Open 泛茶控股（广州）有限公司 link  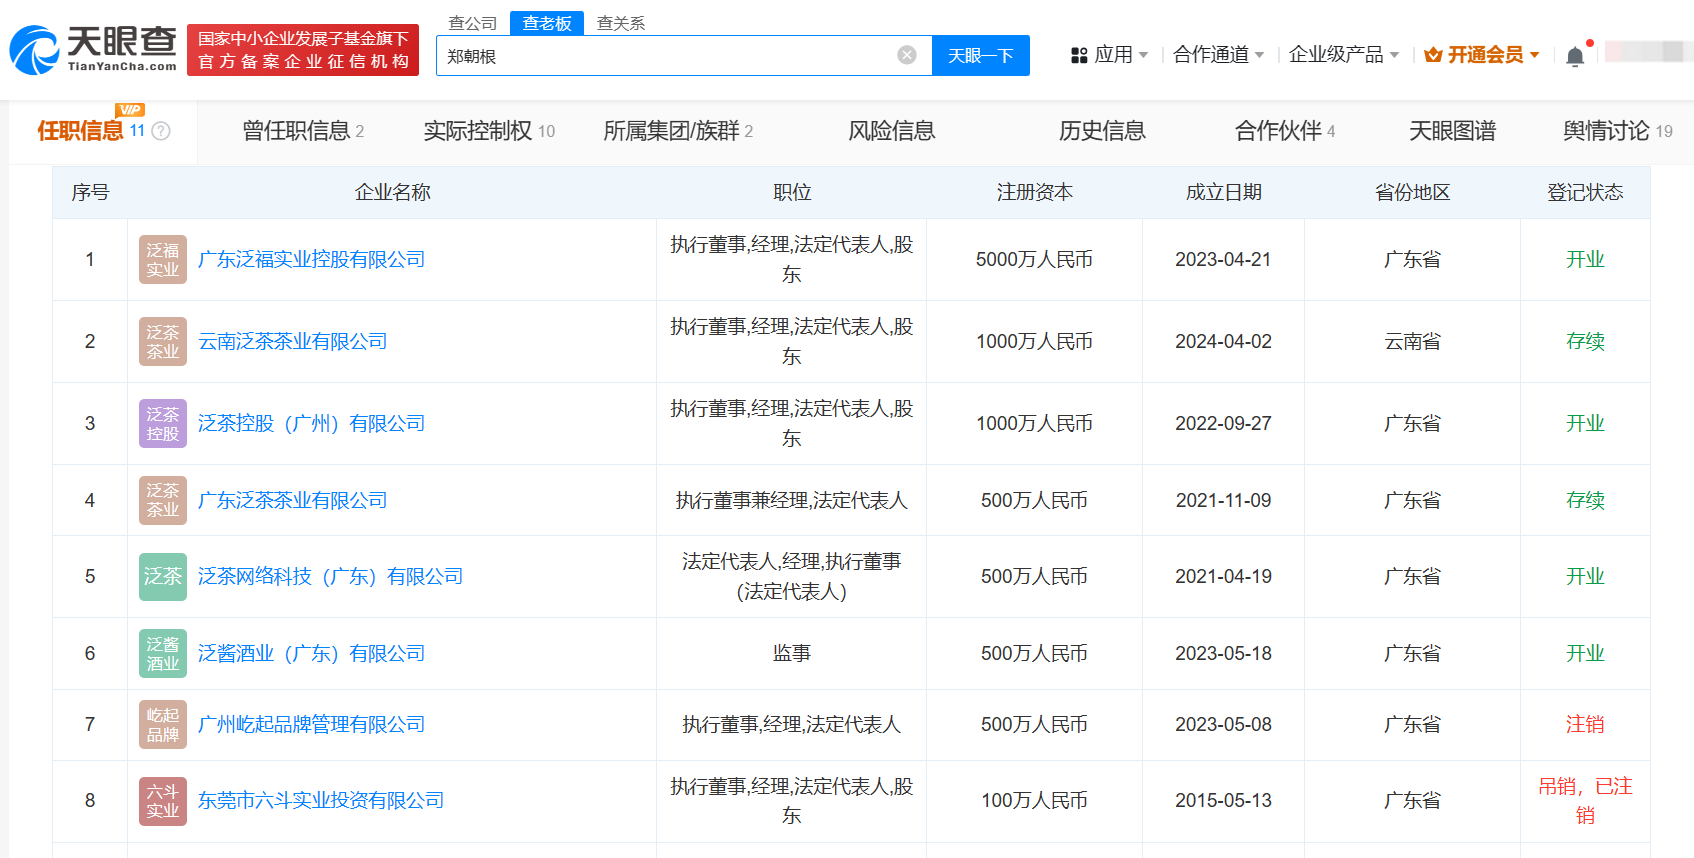(312, 424)
